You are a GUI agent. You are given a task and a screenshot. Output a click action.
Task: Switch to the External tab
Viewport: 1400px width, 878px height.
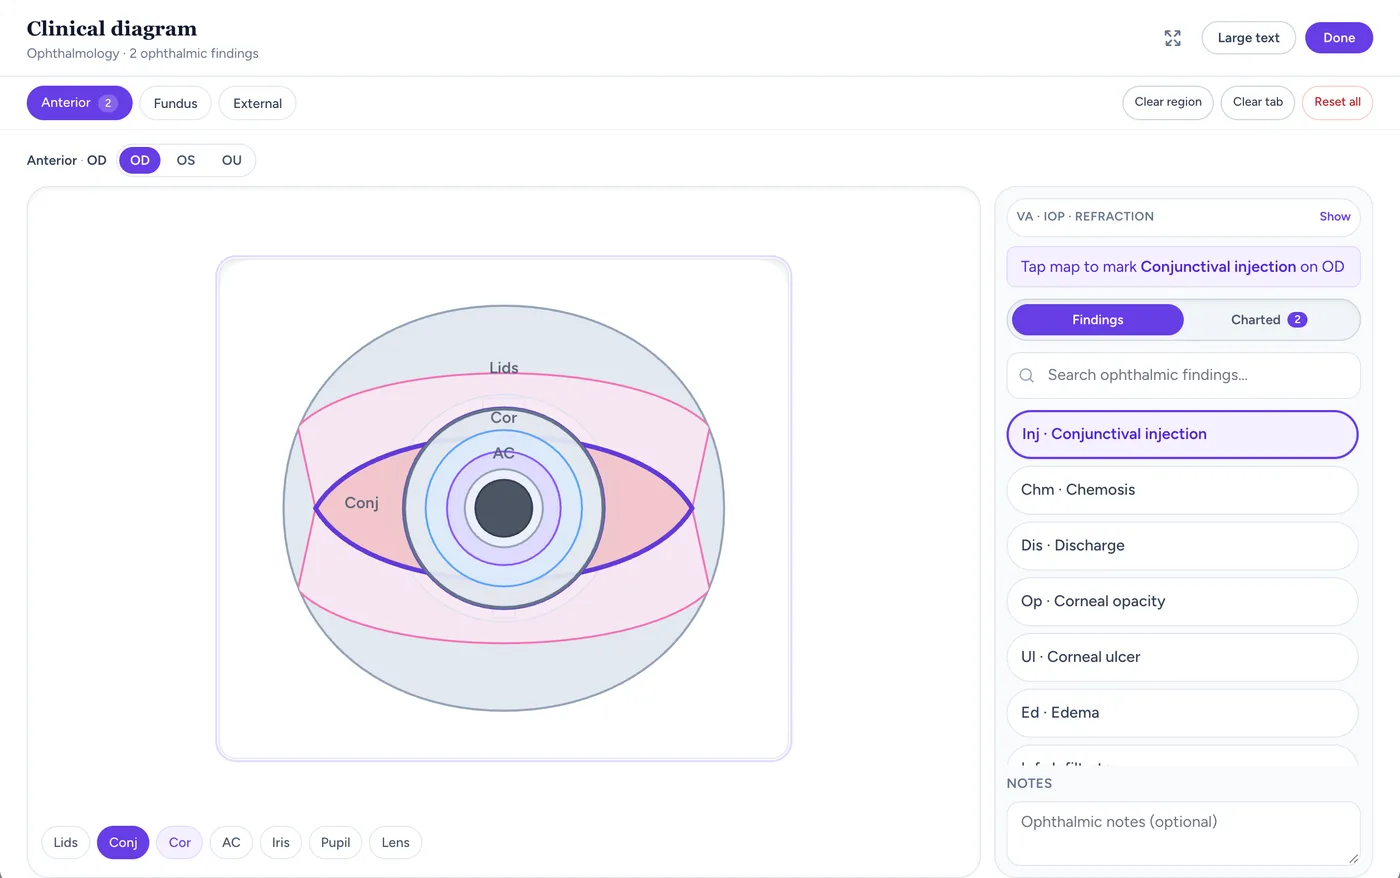257,103
